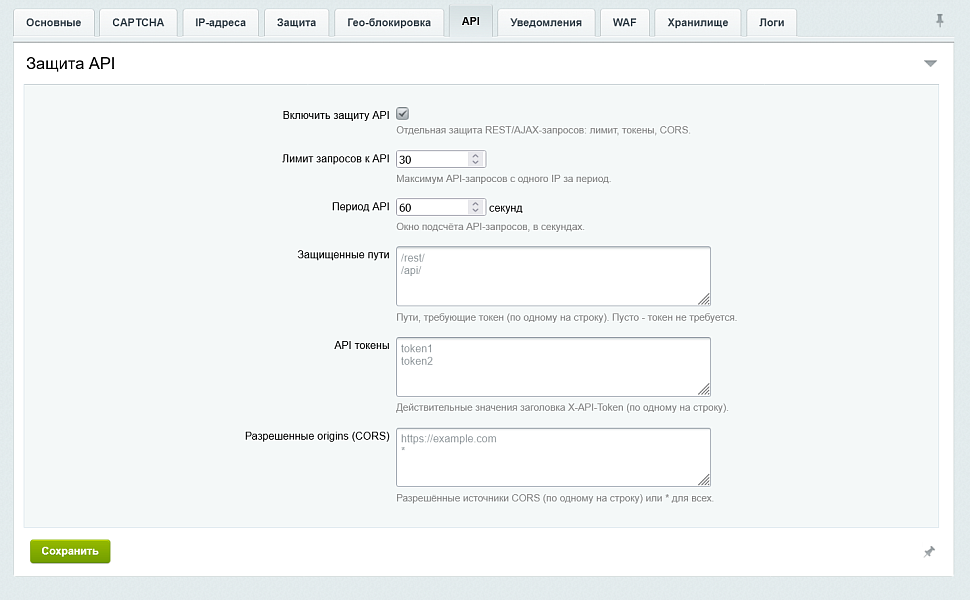Open the Логи tab
The height and width of the screenshot is (600, 970).
click(x=771, y=22)
